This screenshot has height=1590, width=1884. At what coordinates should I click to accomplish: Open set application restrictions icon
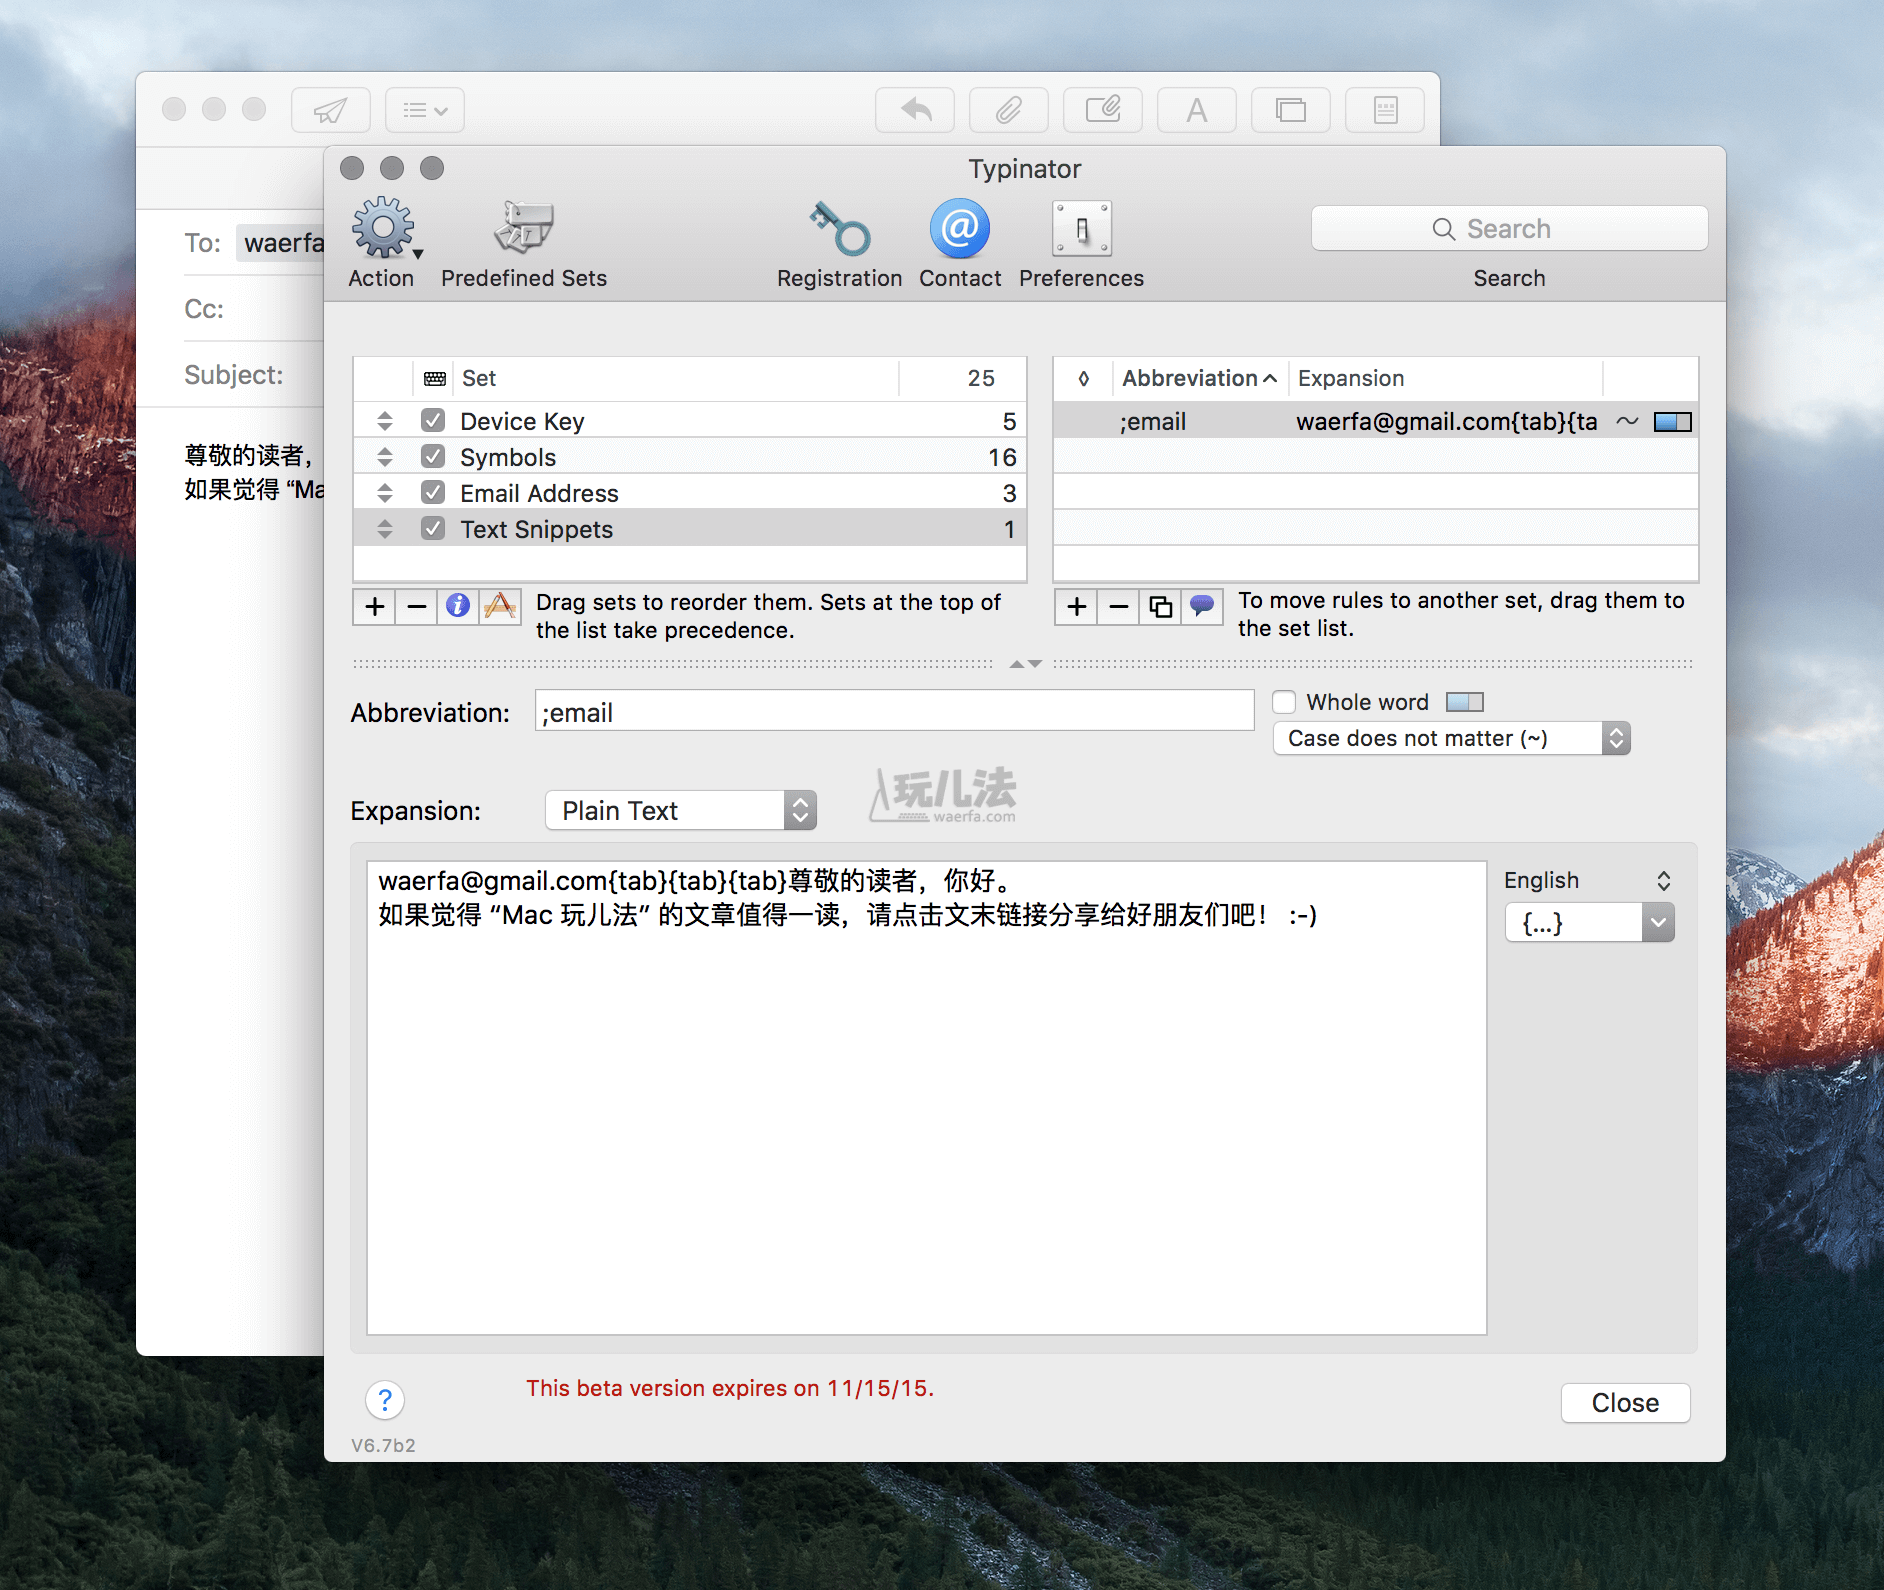point(500,606)
